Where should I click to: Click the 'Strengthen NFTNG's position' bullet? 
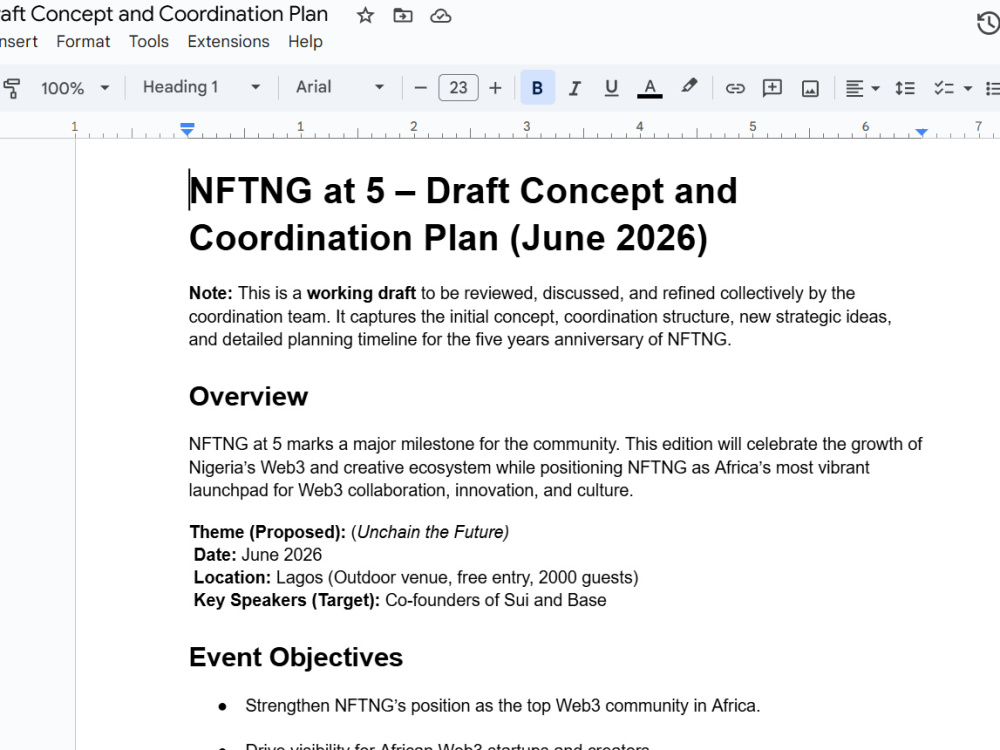(x=503, y=706)
